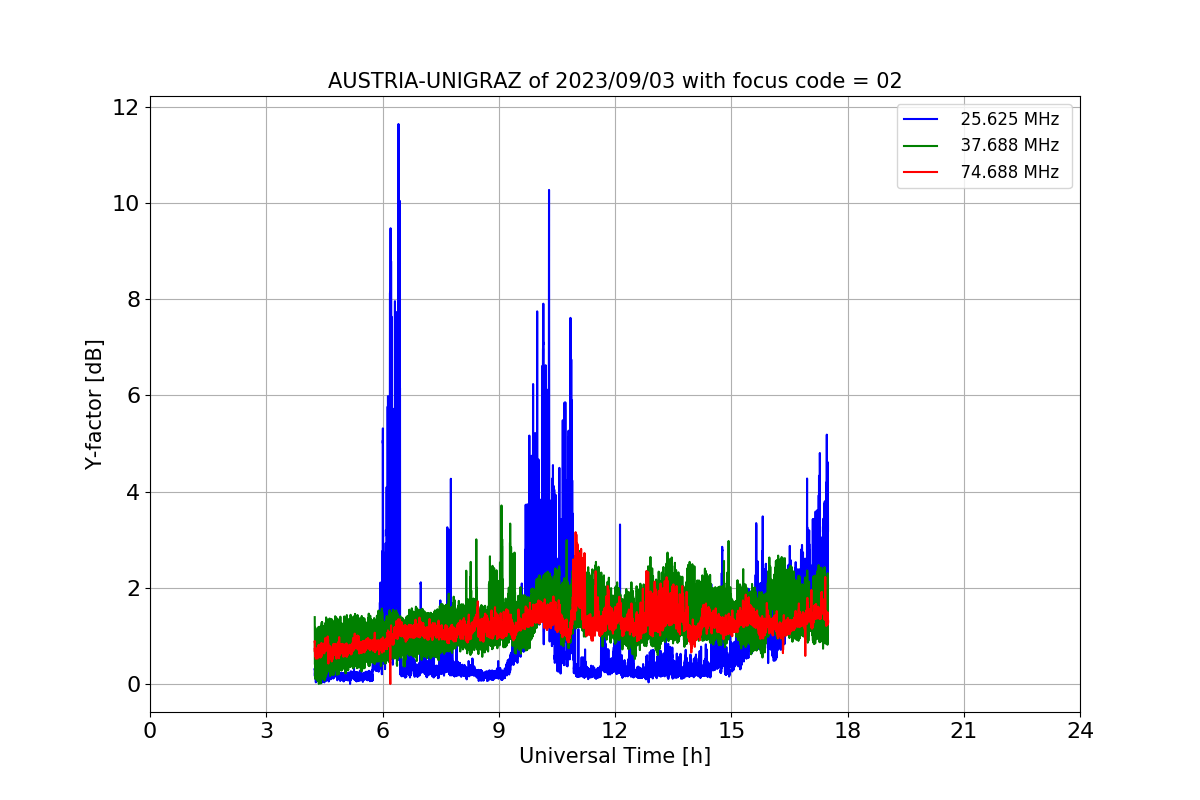
Task: Click the x-axis tick label '18'
Action: point(848,731)
